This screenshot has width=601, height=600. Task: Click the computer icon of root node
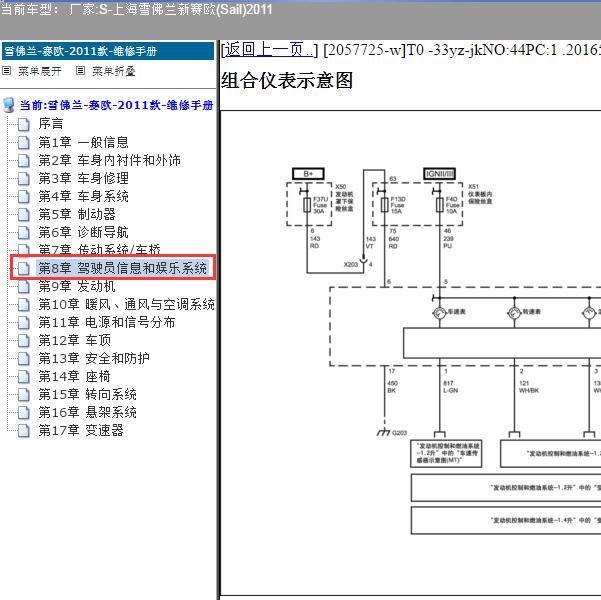(9, 105)
